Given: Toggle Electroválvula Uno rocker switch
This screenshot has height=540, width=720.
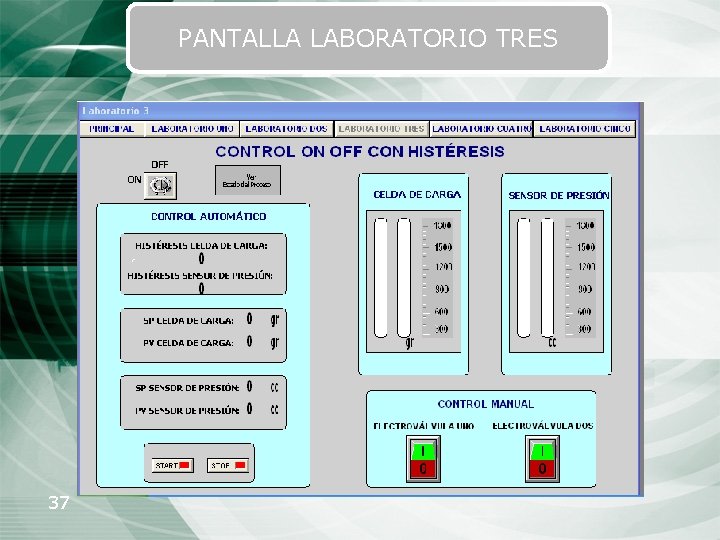Looking at the screenshot, I should (423, 459).
